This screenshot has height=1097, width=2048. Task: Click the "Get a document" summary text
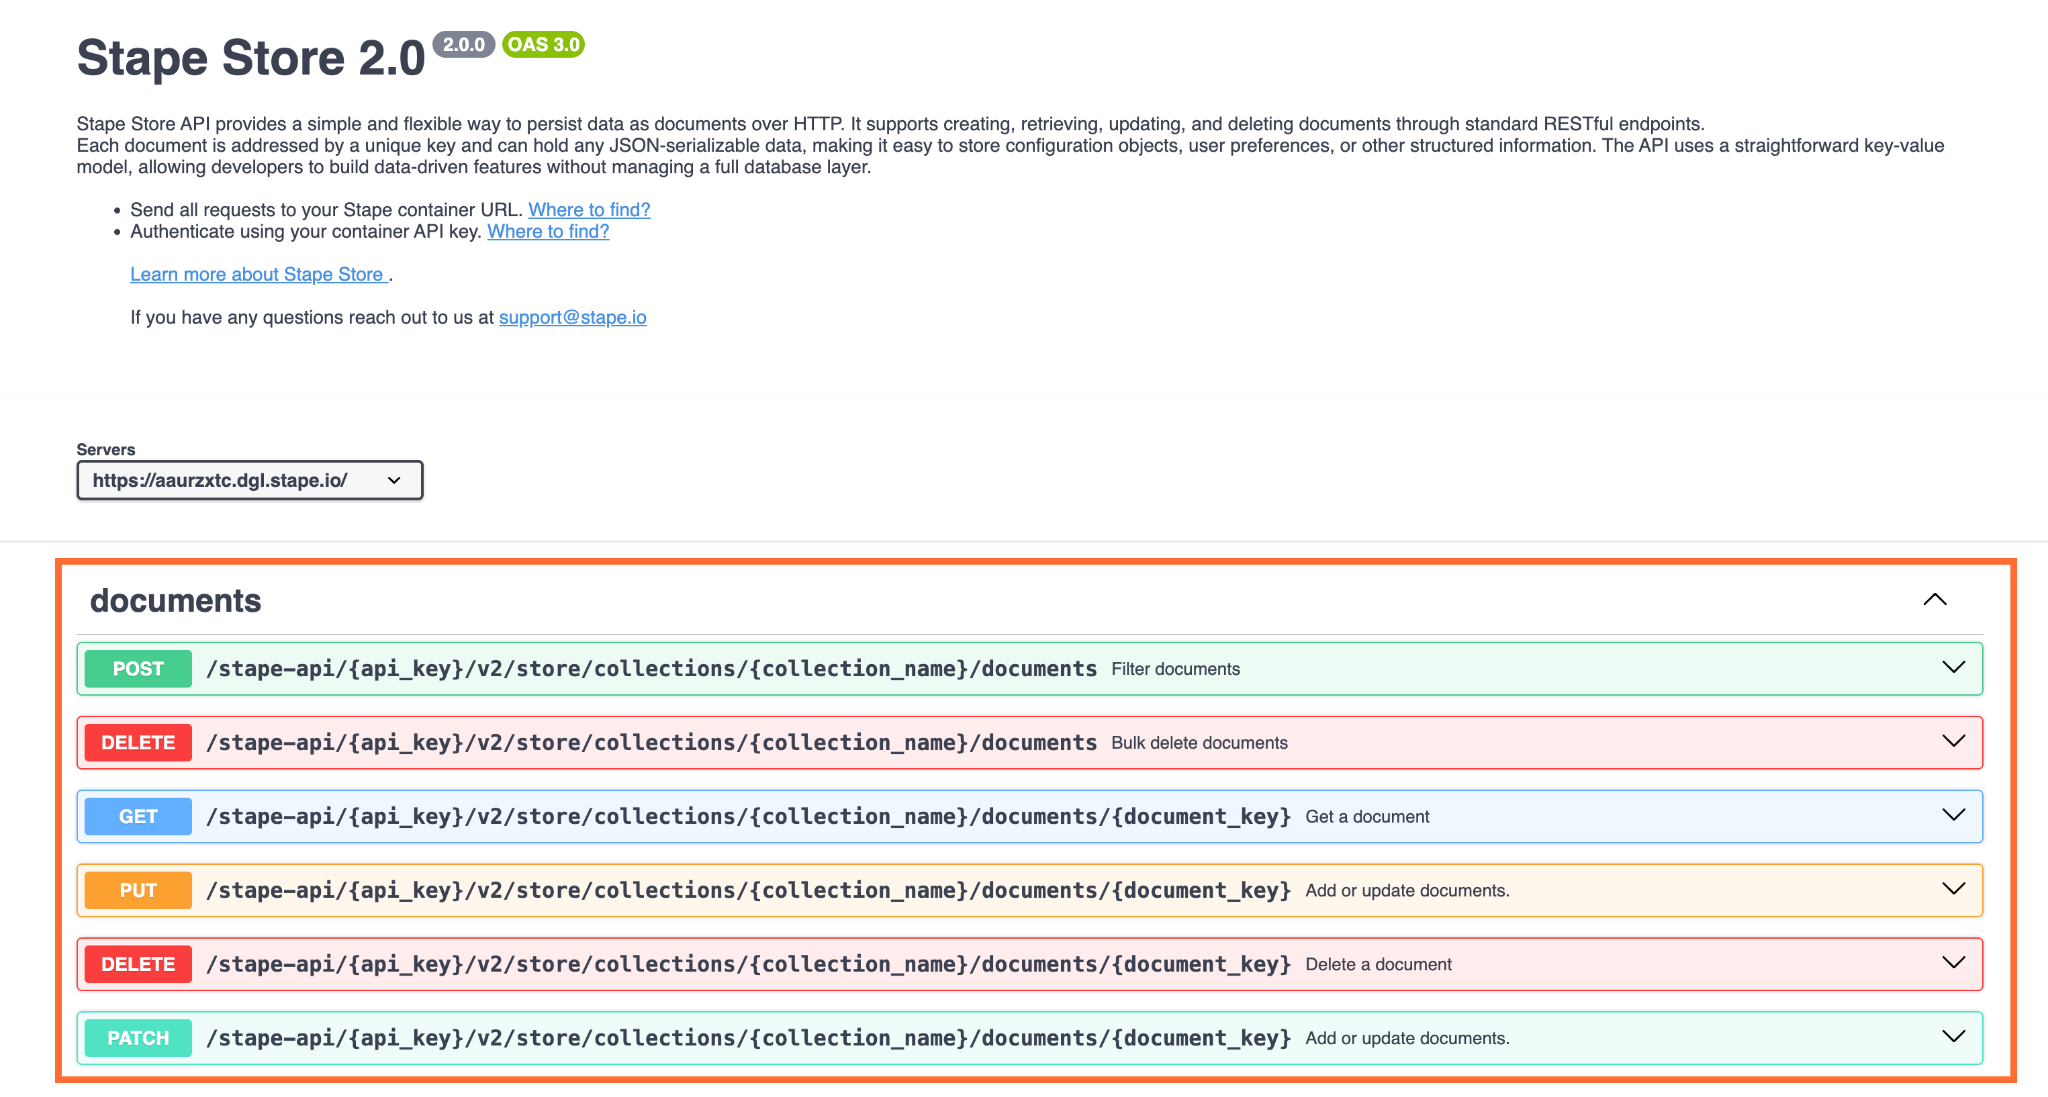1367,817
